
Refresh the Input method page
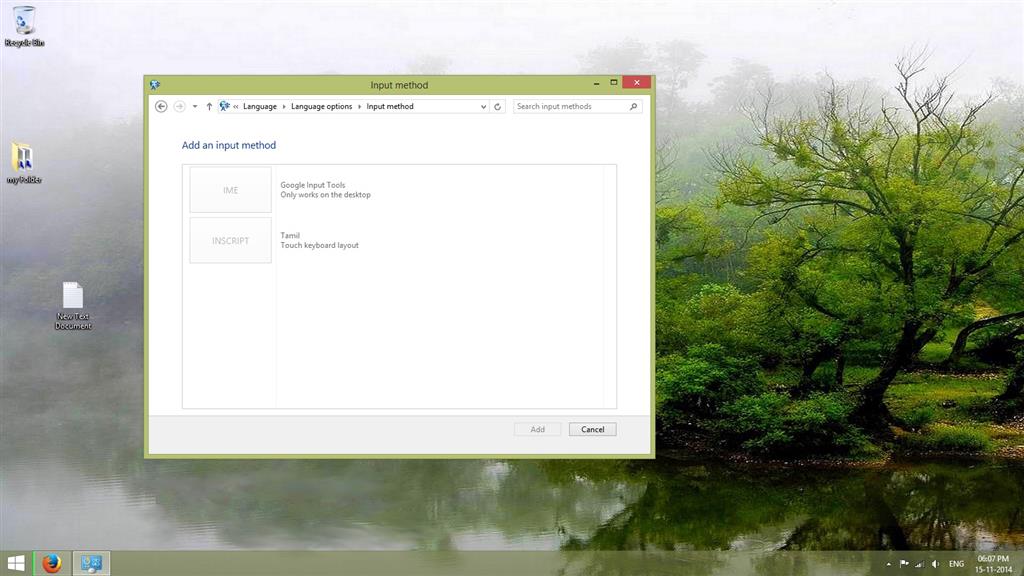tap(497, 106)
